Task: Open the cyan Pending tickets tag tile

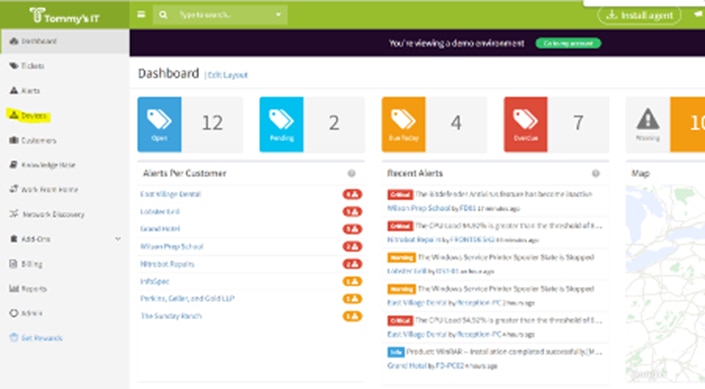Action: pyautogui.click(x=281, y=124)
